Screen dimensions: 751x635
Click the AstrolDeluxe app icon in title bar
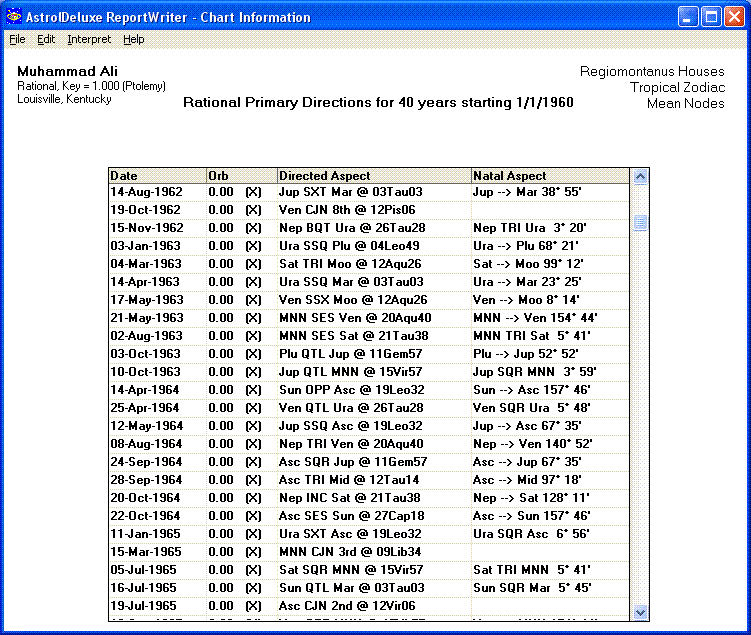click(14, 16)
